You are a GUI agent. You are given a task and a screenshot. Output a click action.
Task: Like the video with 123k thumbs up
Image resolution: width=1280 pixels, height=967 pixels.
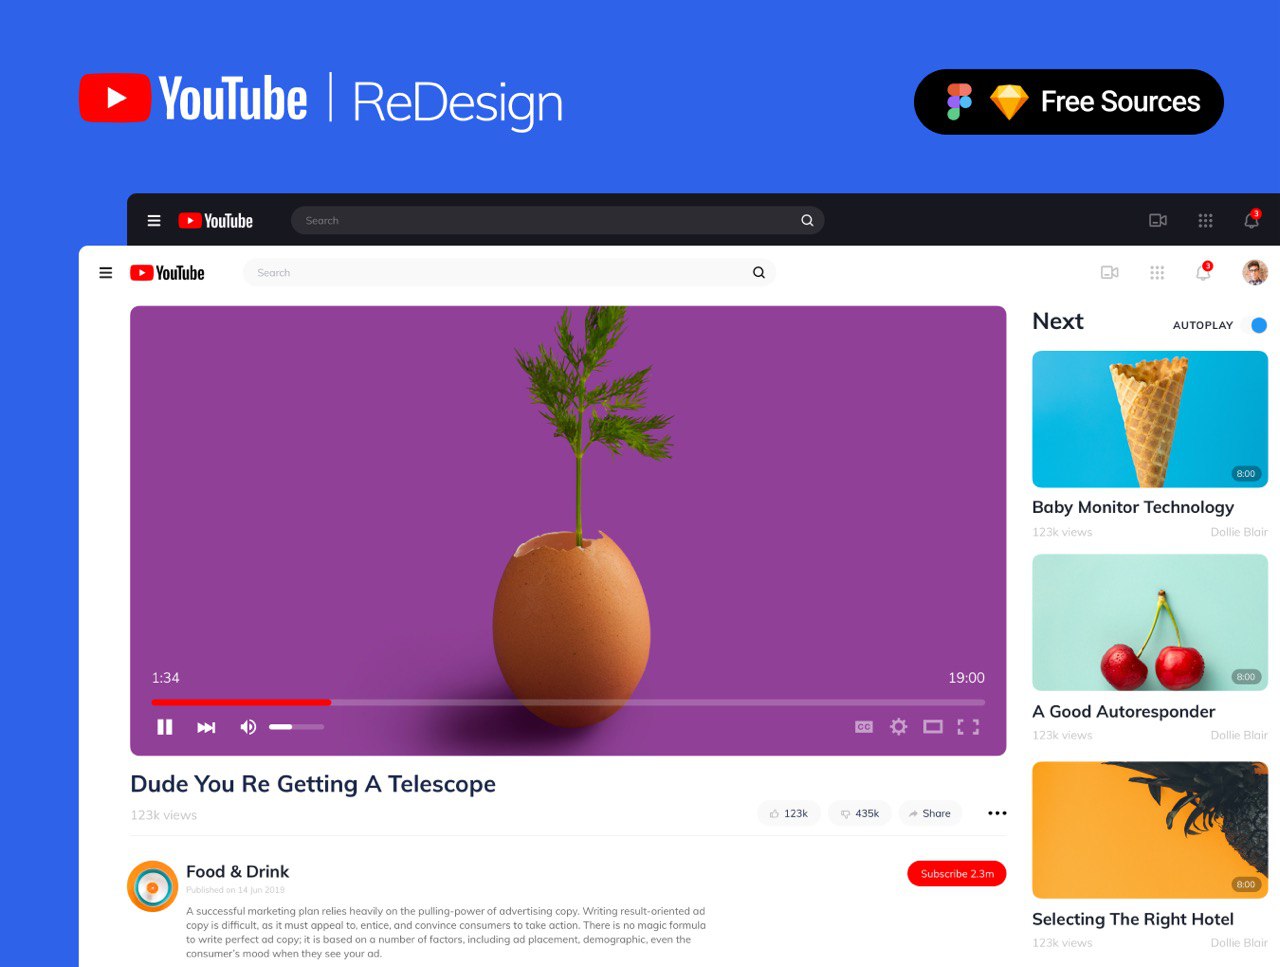point(788,814)
